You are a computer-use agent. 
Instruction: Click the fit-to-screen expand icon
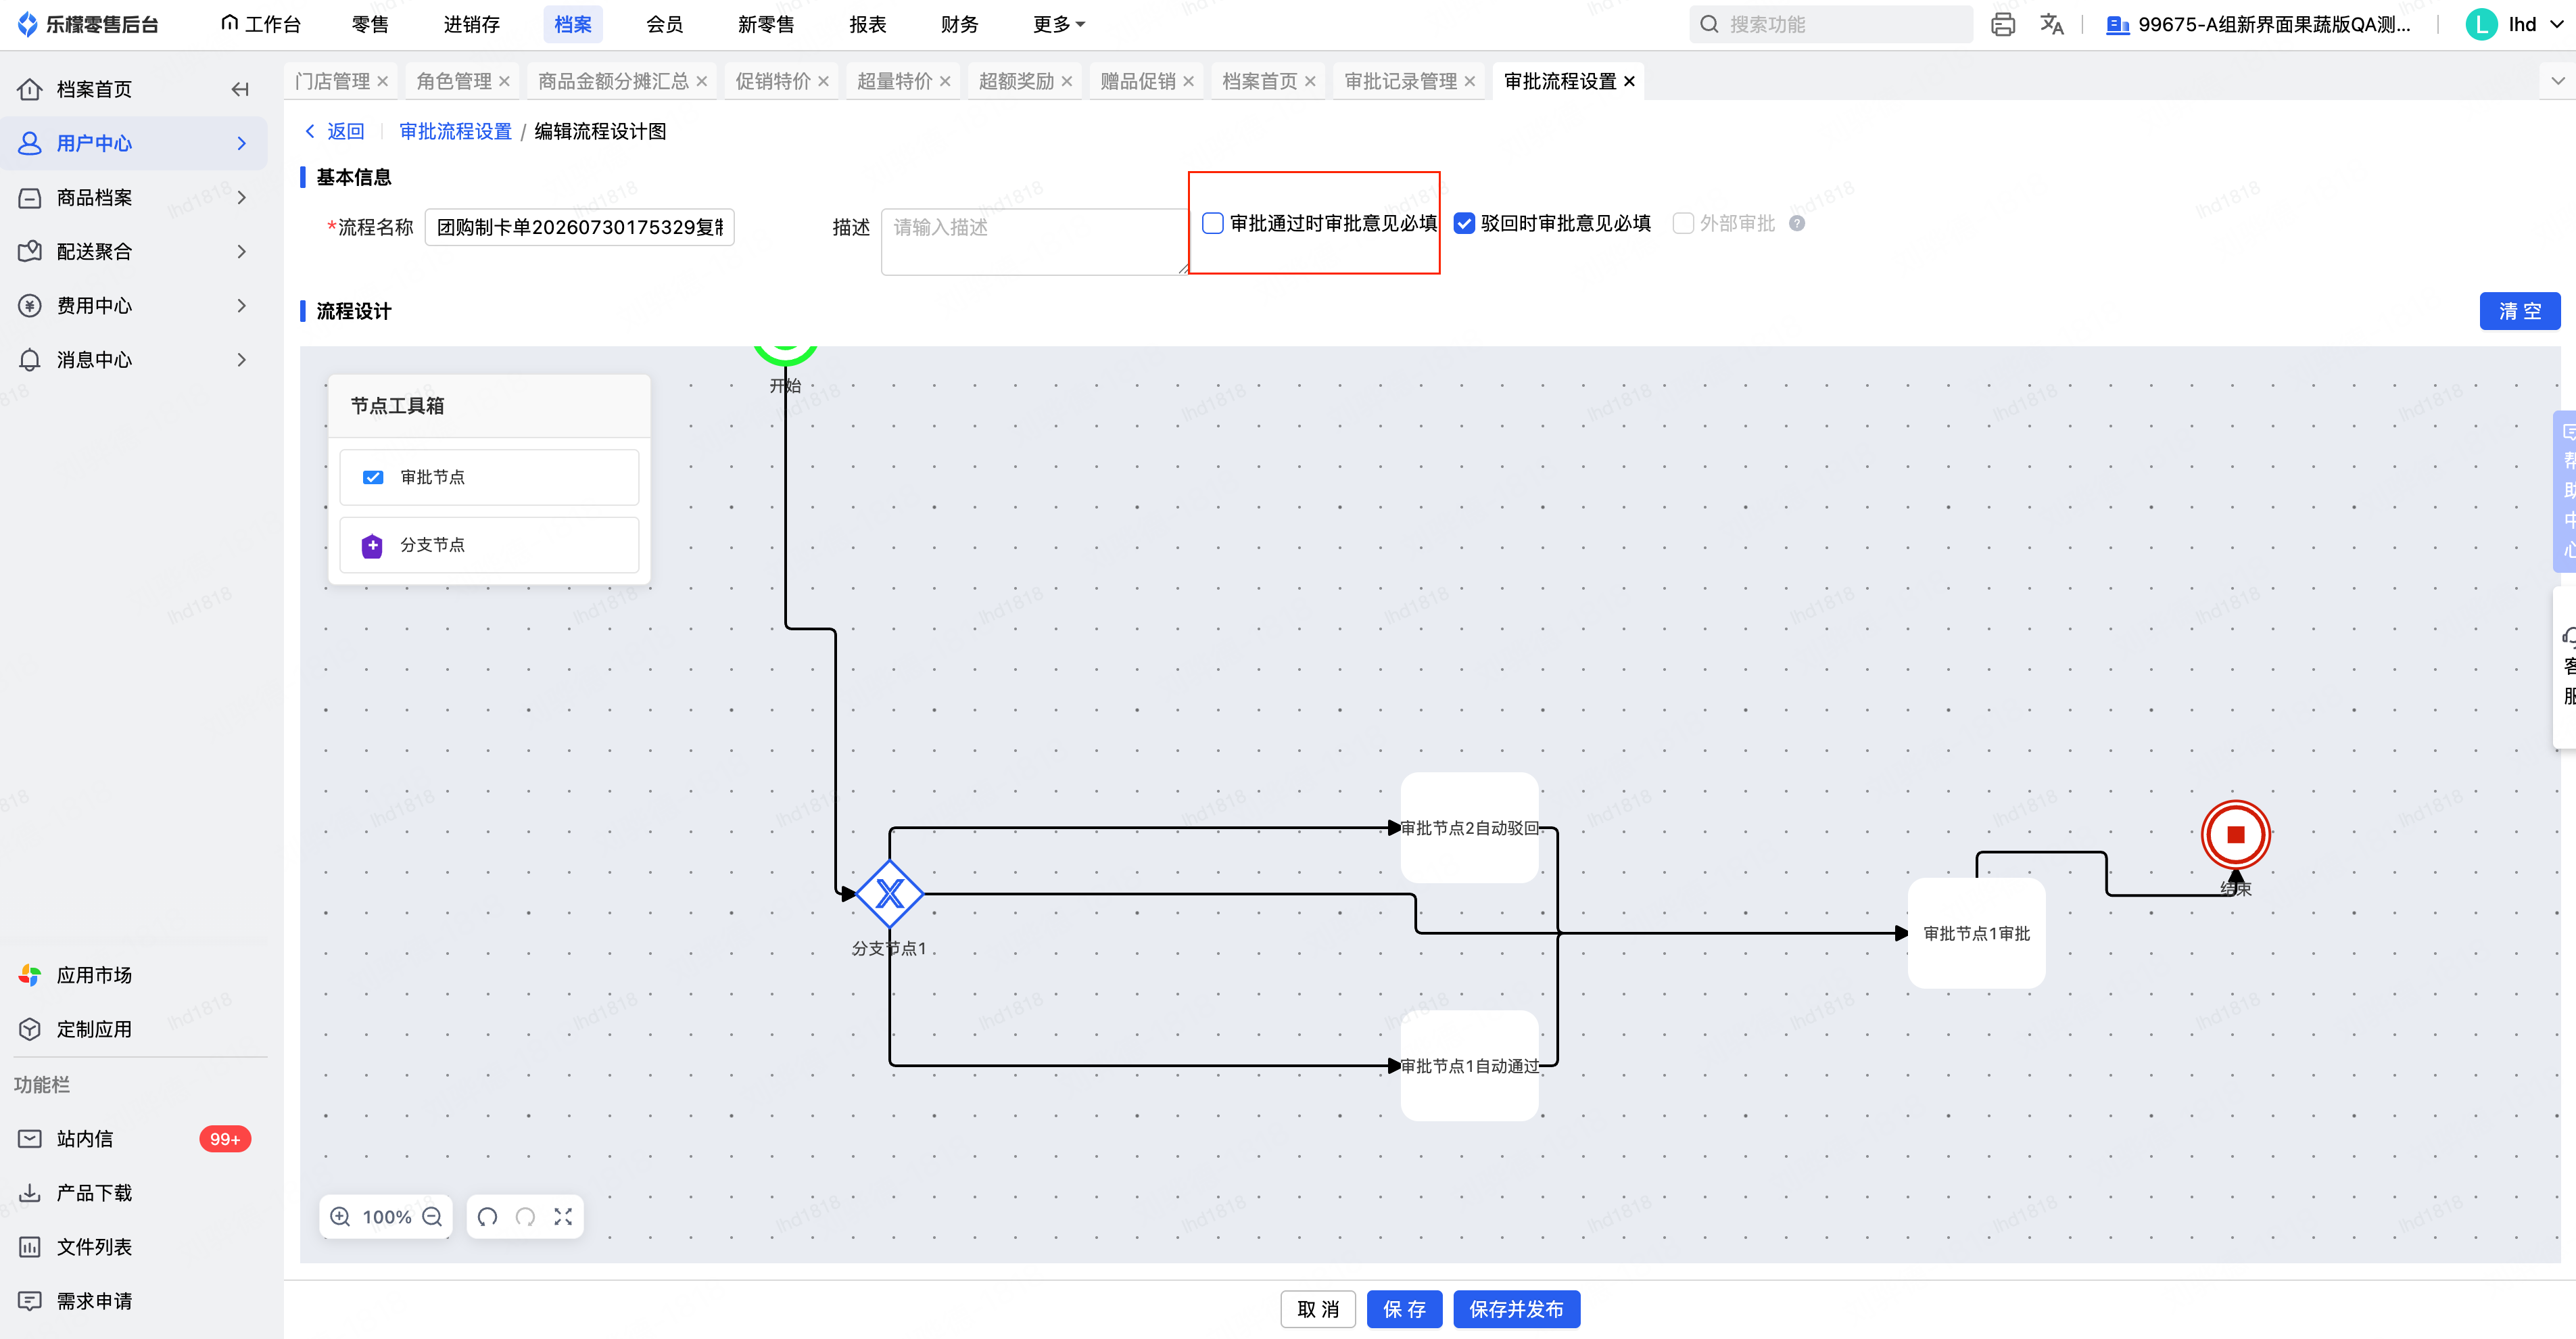[x=563, y=1216]
